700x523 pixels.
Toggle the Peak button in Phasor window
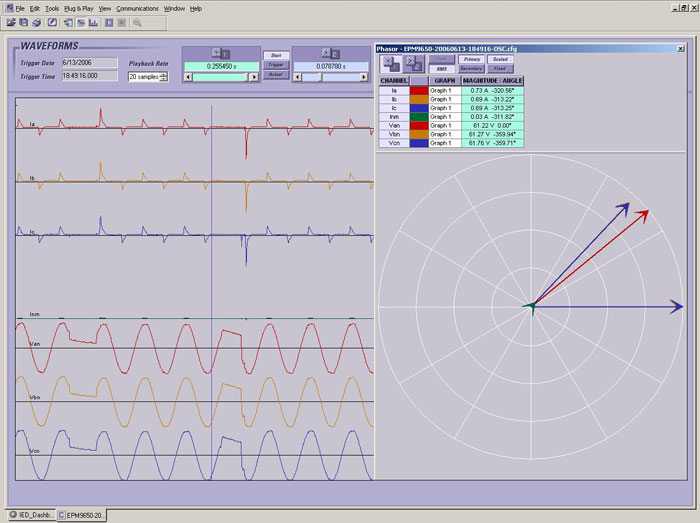click(x=441, y=59)
